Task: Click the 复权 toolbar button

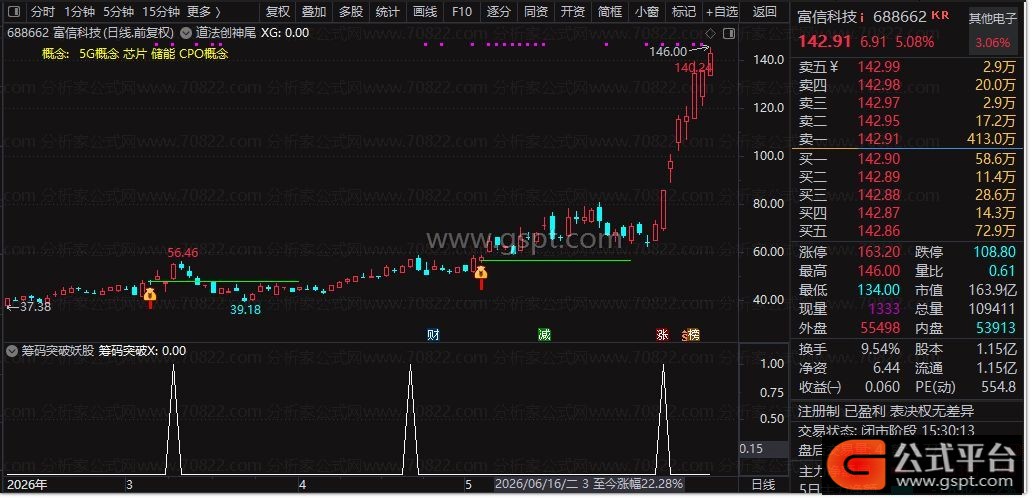Action: point(278,11)
